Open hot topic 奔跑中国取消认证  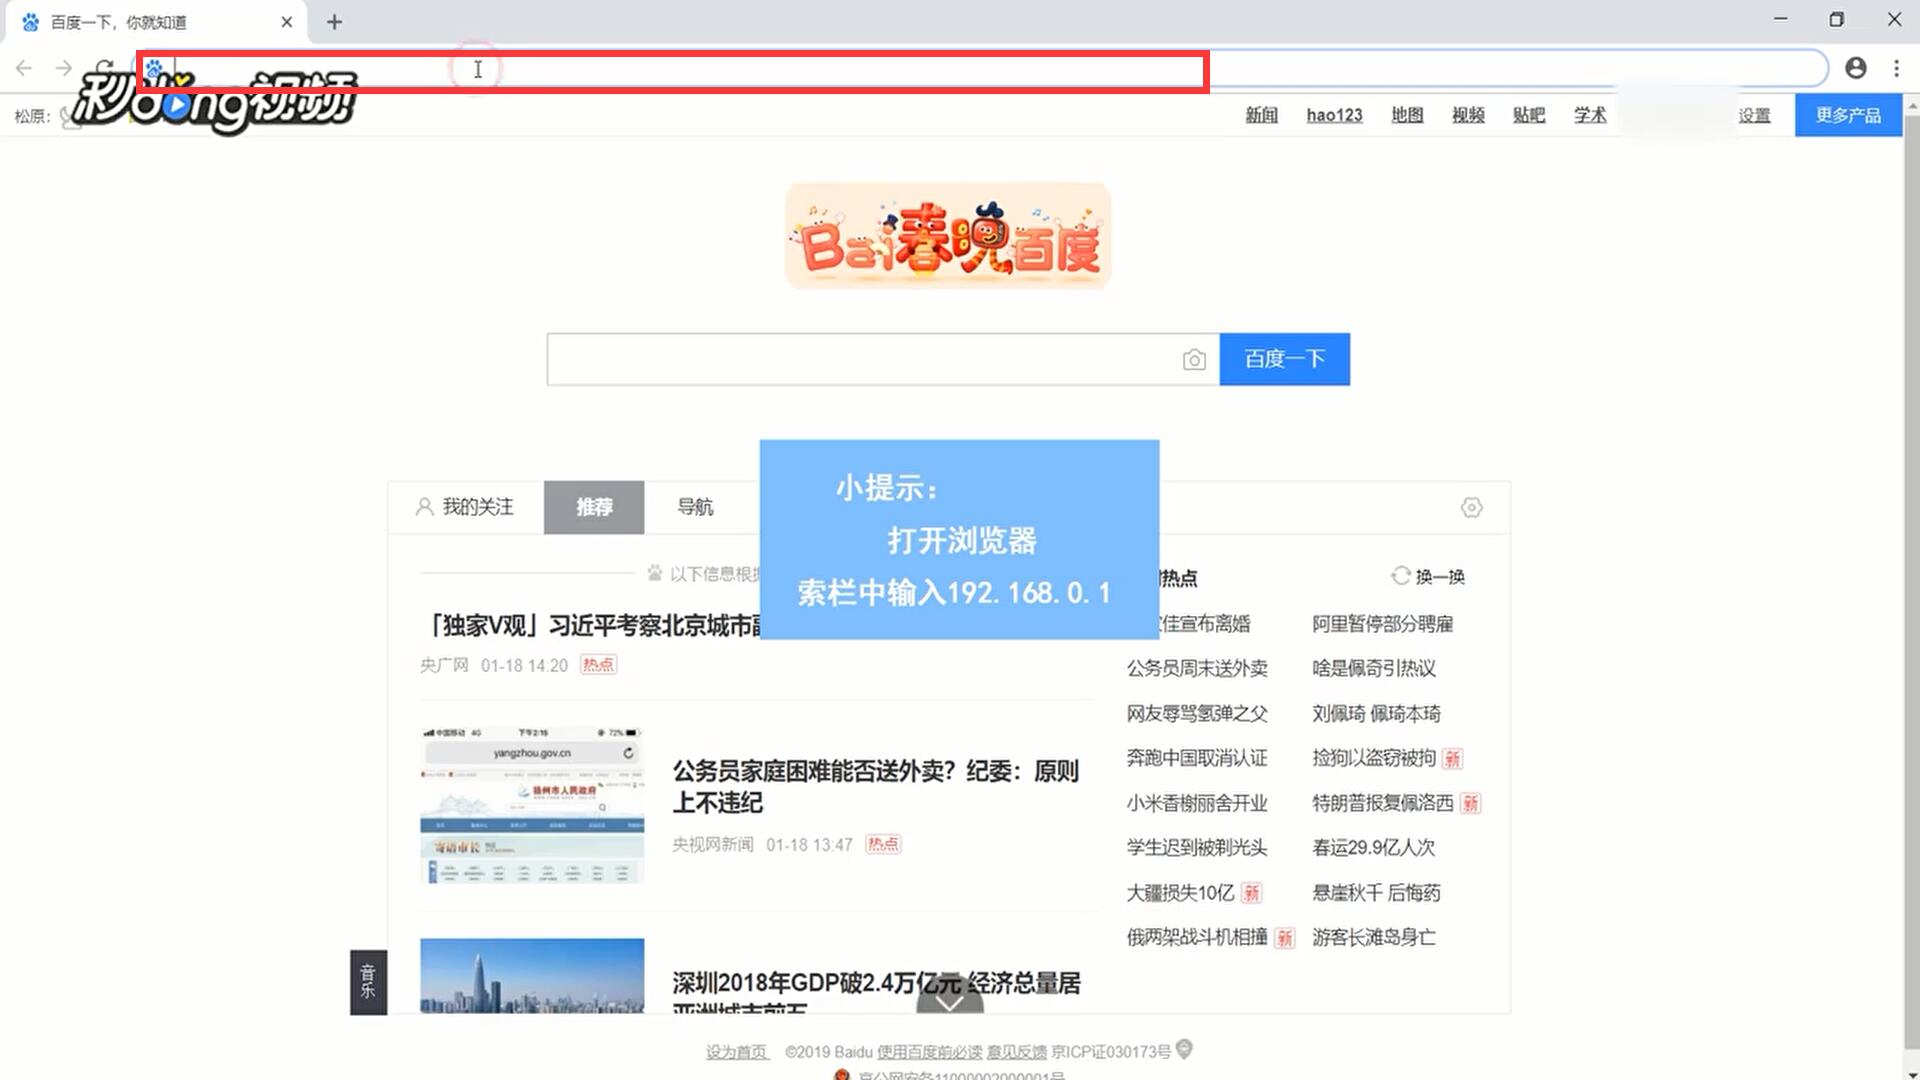coord(1197,758)
